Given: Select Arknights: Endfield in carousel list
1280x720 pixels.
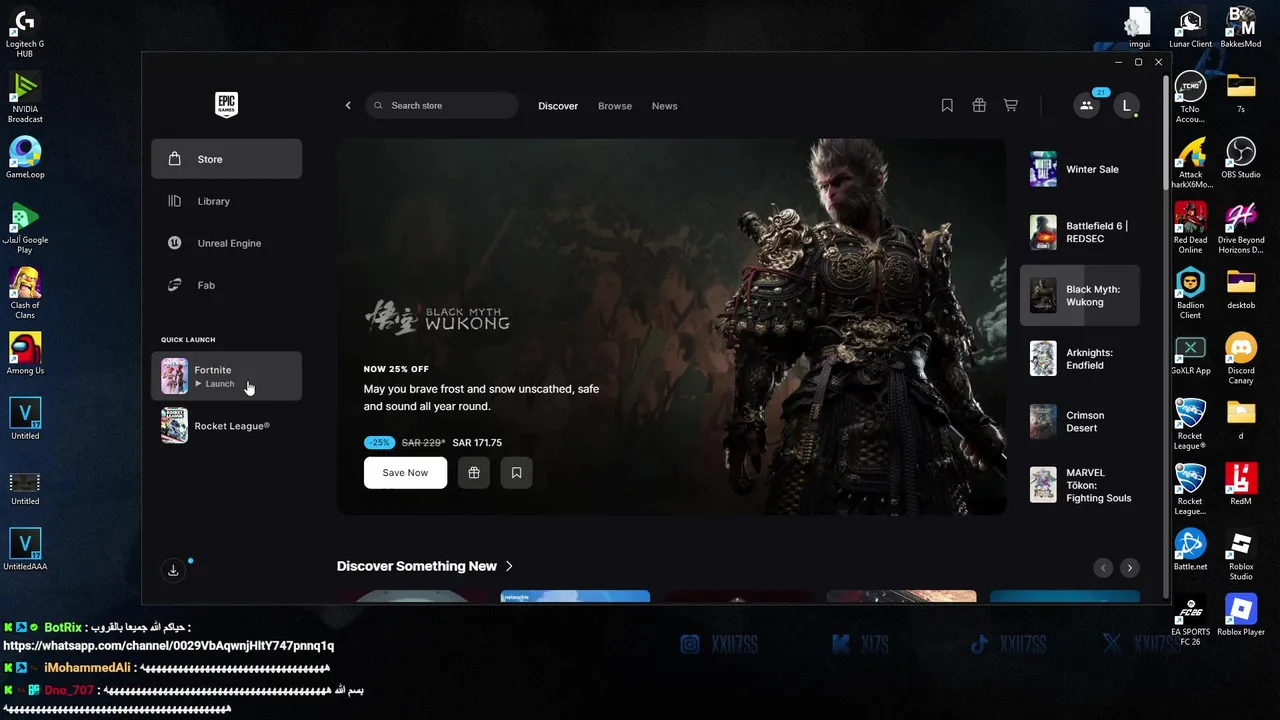Looking at the screenshot, I should tap(1080, 359).
